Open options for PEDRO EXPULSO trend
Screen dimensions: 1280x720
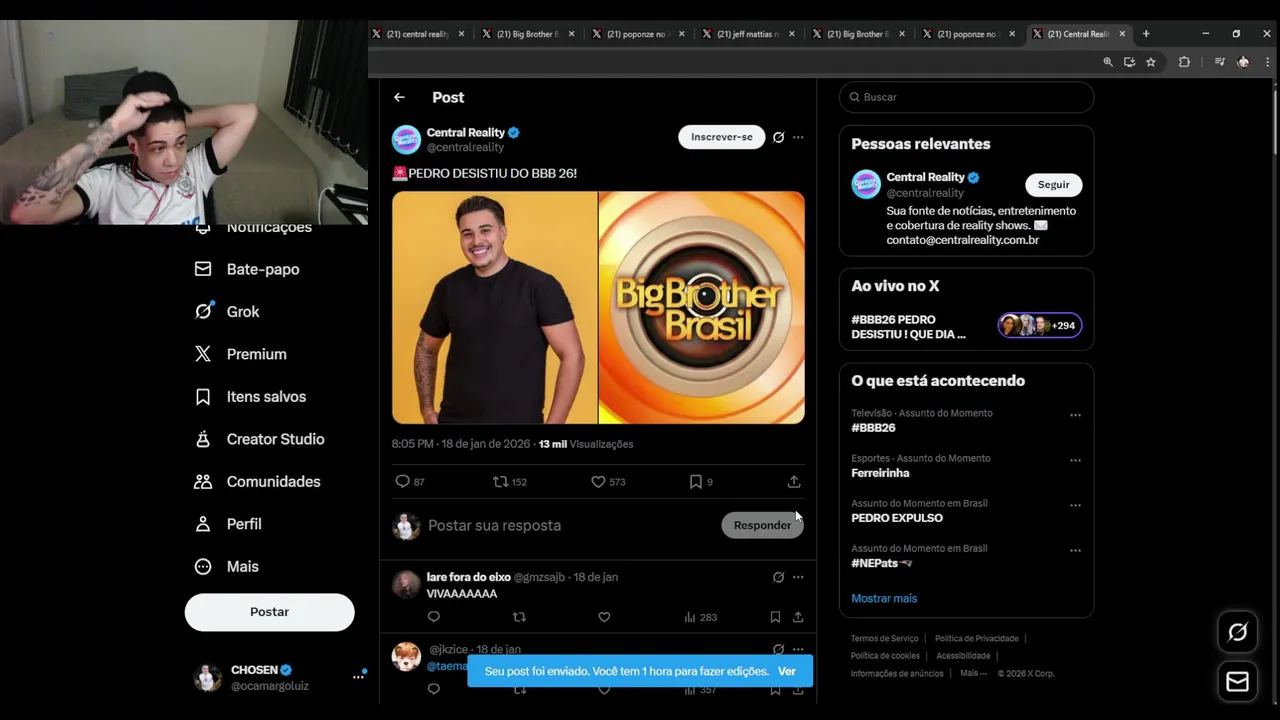click(x=1075, y=505)
